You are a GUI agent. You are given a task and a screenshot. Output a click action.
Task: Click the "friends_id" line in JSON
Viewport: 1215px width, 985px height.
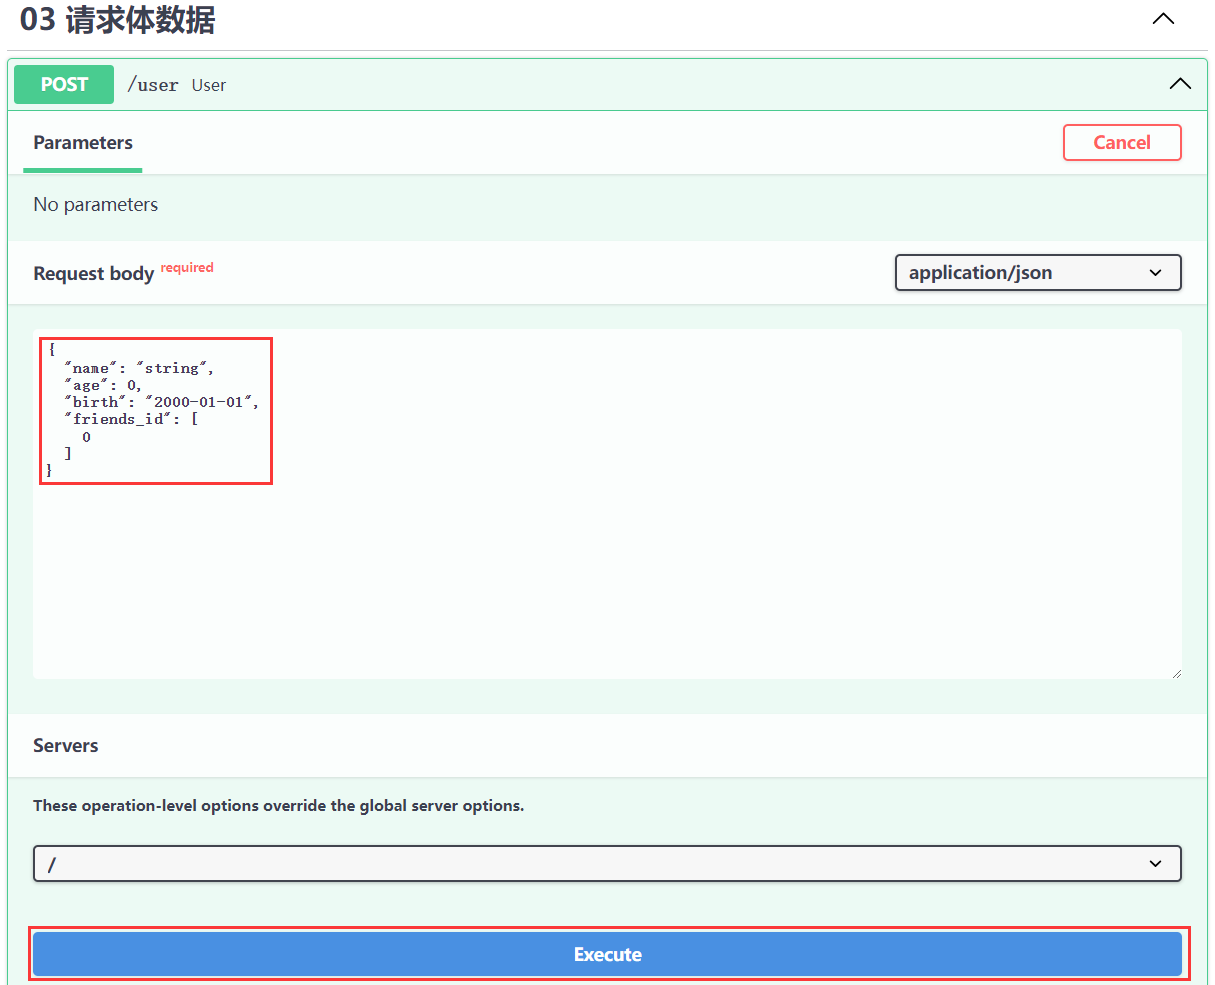[x=131, y=419]
